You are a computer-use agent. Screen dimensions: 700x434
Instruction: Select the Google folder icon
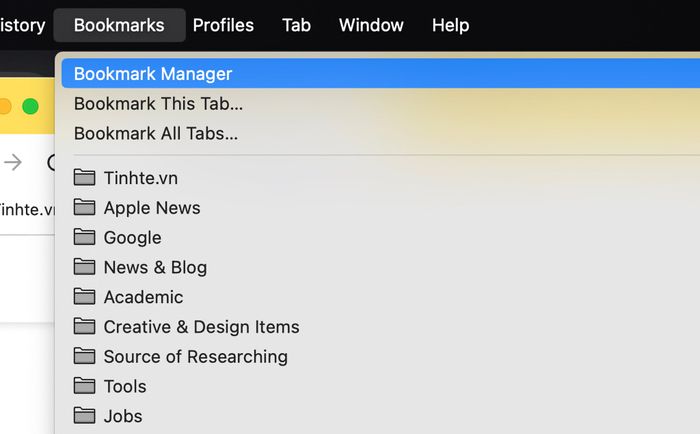point(84,237)
